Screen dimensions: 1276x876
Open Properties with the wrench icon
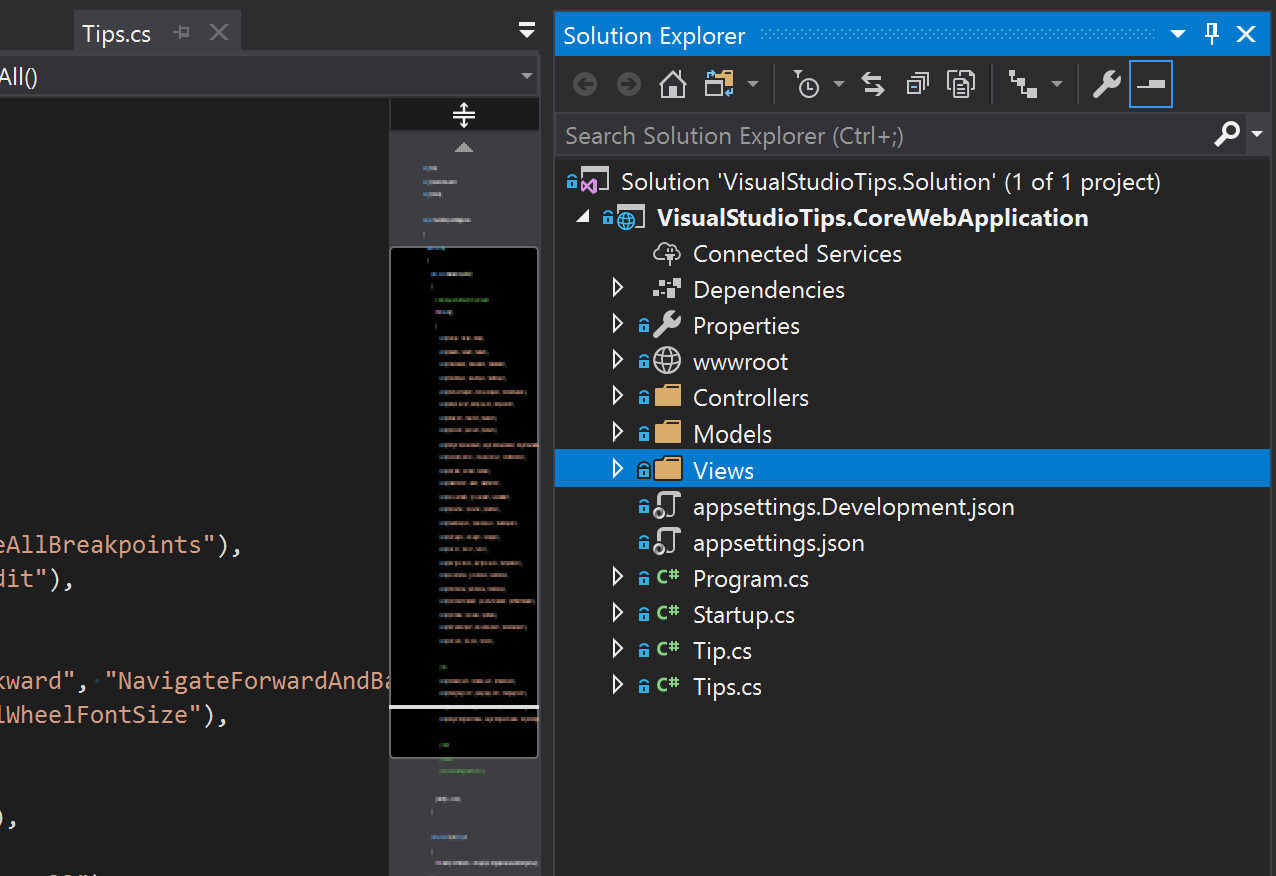tap(1106, 85)
